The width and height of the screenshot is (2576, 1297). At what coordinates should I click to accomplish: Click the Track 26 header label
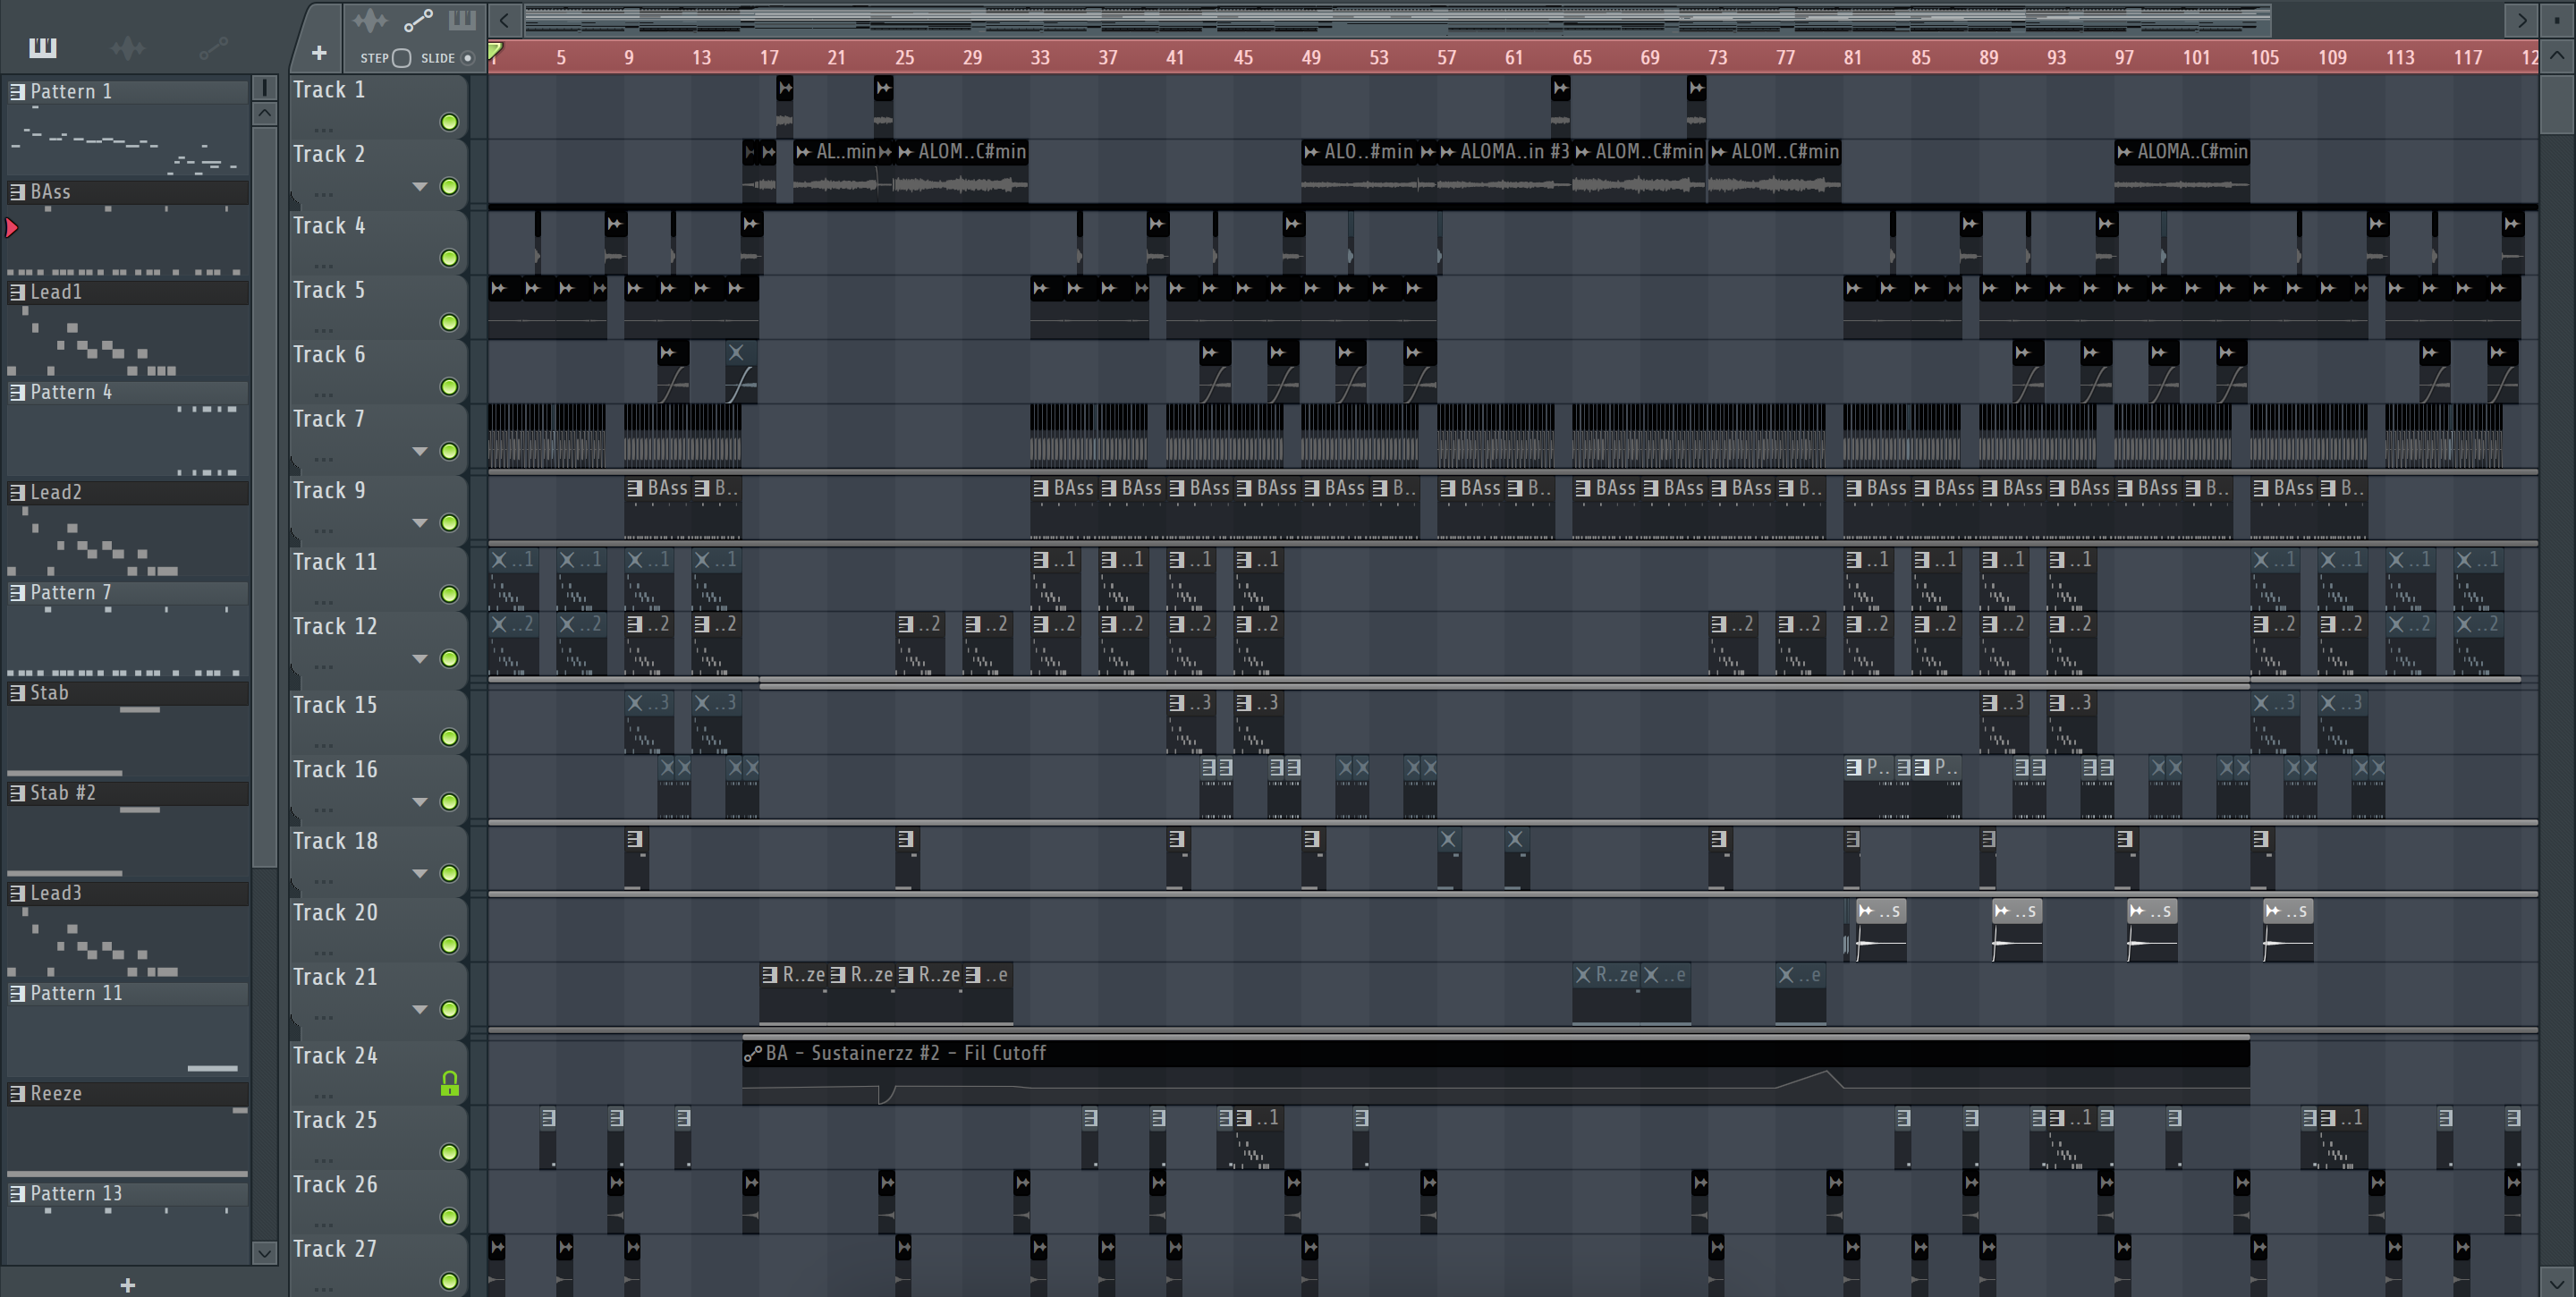pyautogui.click(x=335, y=1184)
